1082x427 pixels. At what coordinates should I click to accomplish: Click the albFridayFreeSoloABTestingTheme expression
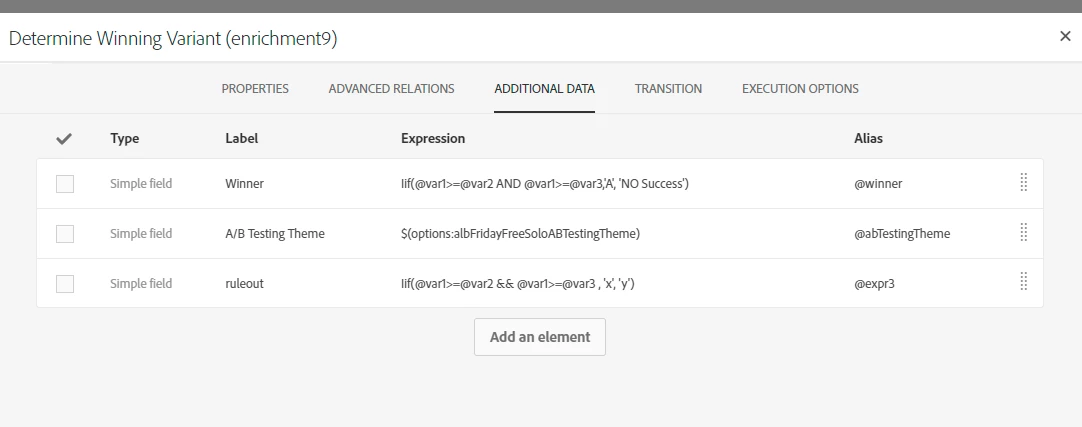520,233
